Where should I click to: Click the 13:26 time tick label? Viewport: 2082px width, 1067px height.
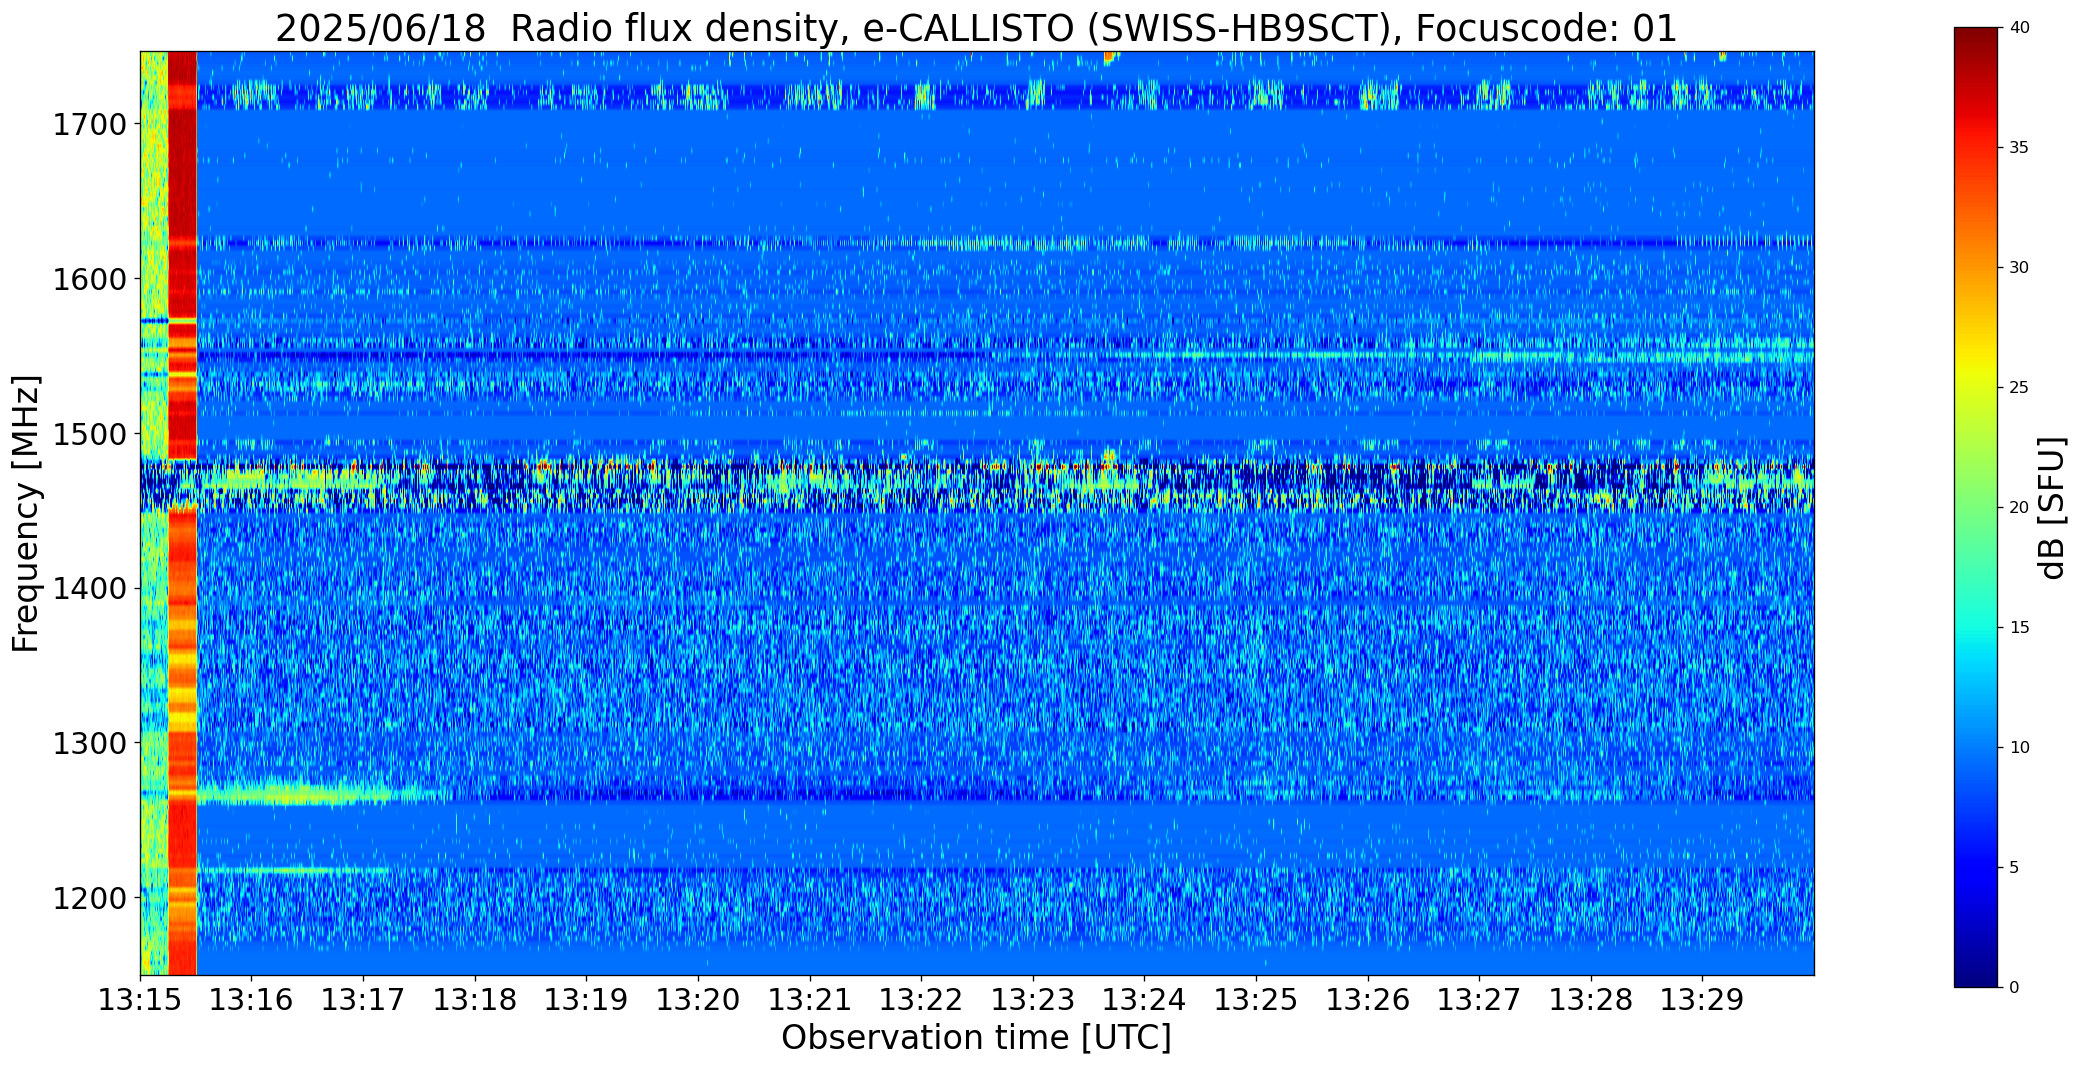tap(1368, 1000)
